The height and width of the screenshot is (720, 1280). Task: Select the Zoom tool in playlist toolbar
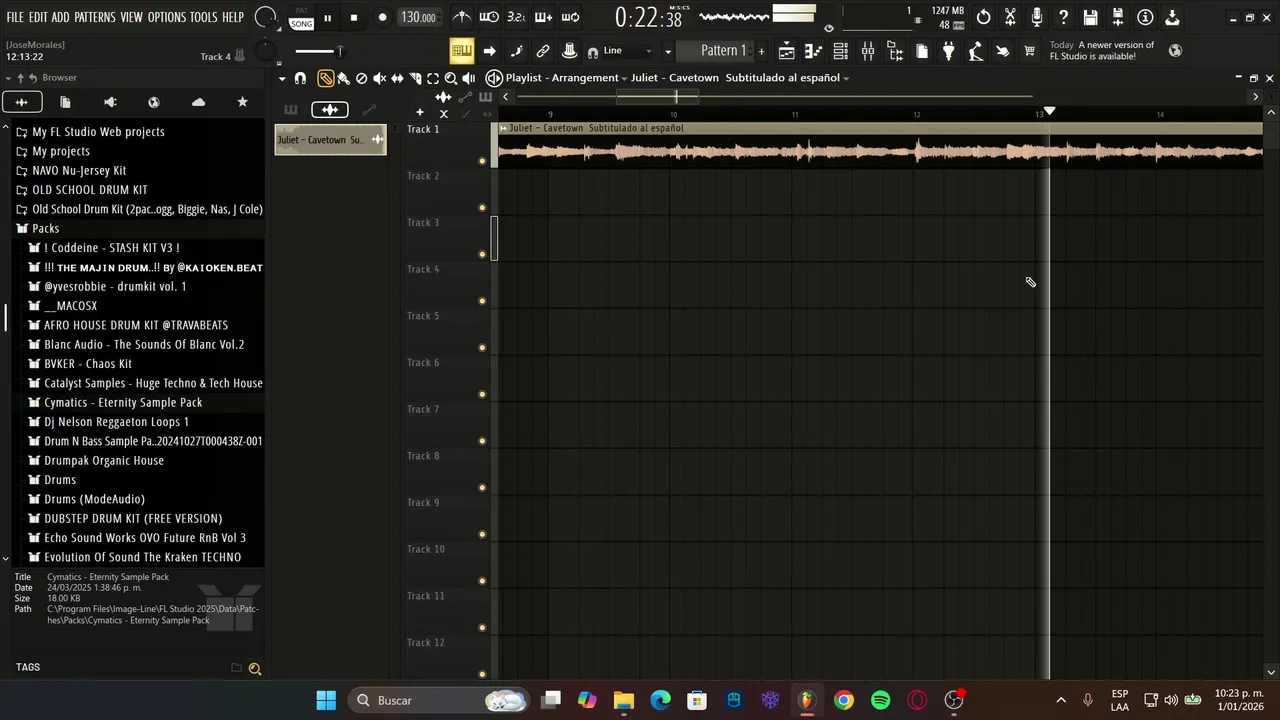click(x=451, y=78)
